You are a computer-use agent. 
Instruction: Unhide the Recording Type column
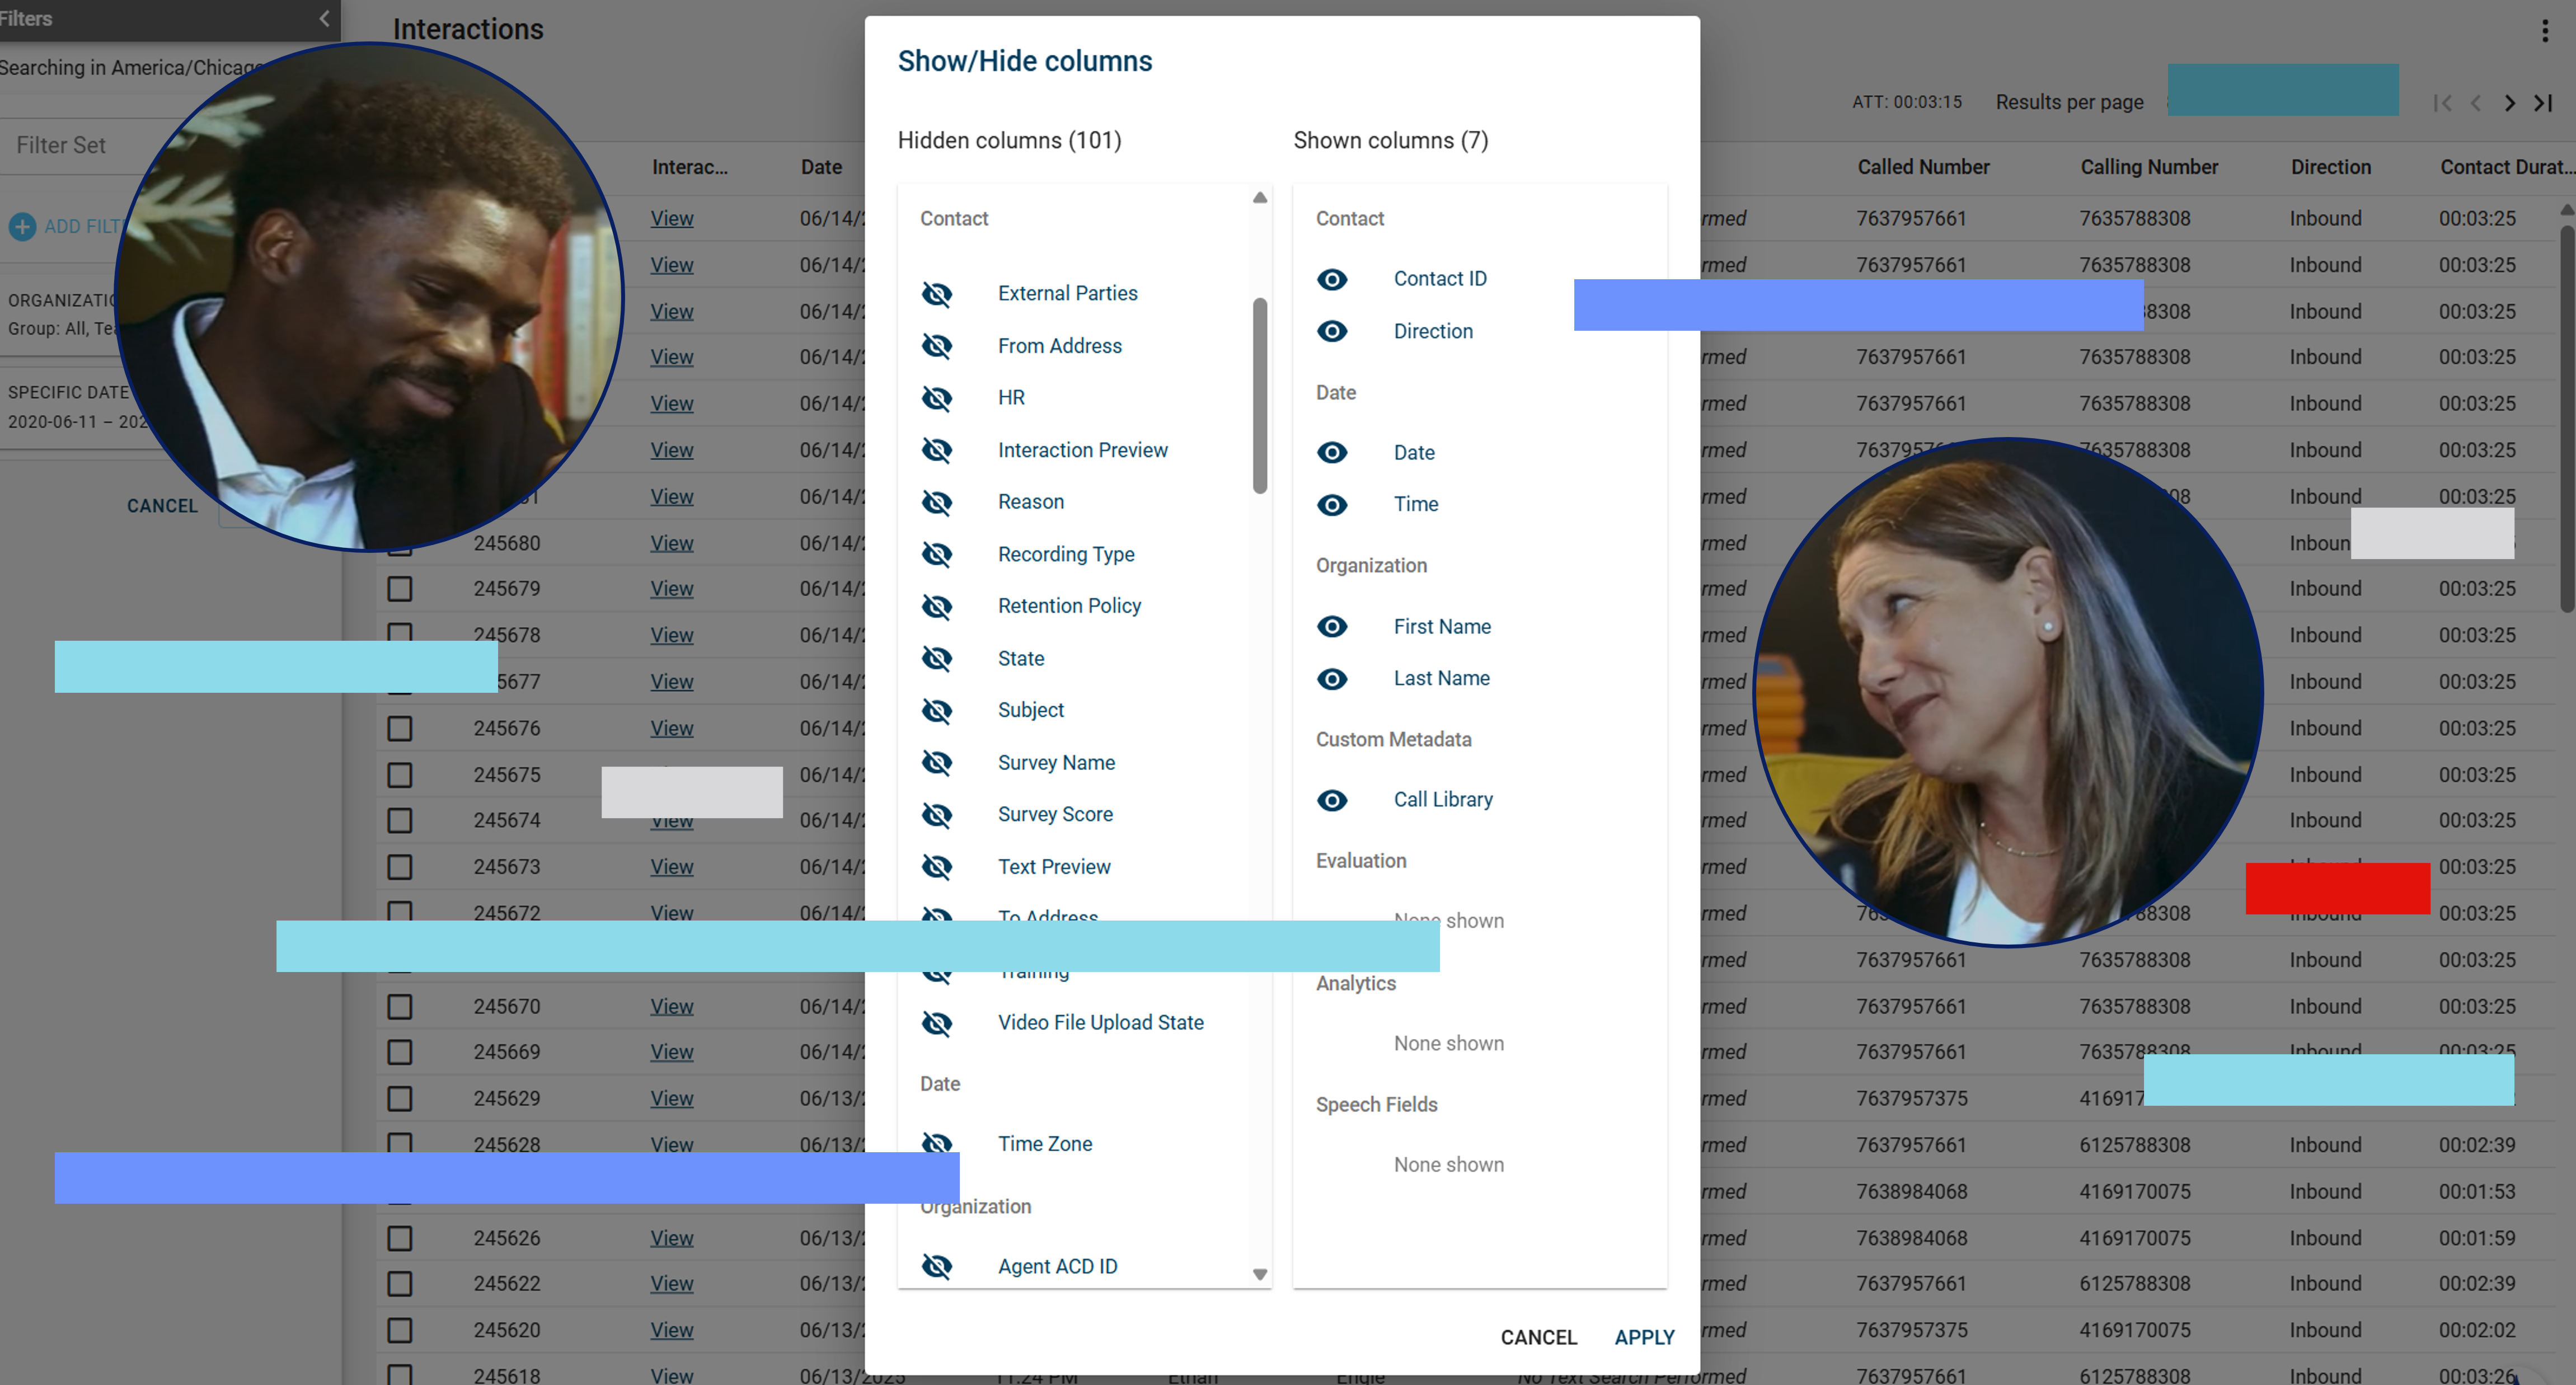(936, 554)
